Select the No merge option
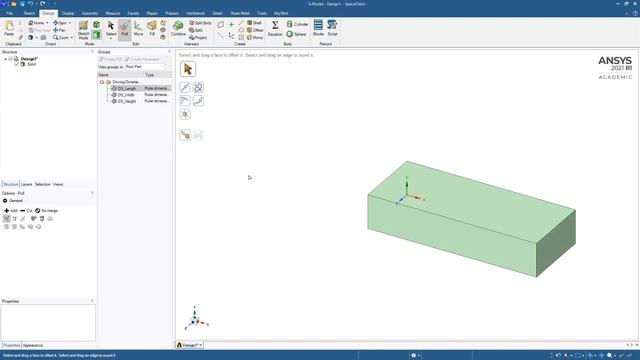This screenshot has width=640, height=360. coord(47,211)
